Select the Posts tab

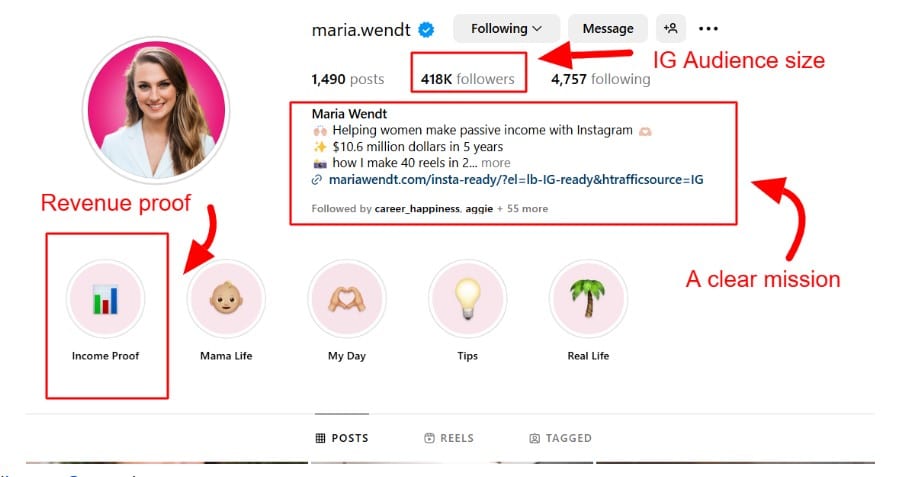[342, 438]
